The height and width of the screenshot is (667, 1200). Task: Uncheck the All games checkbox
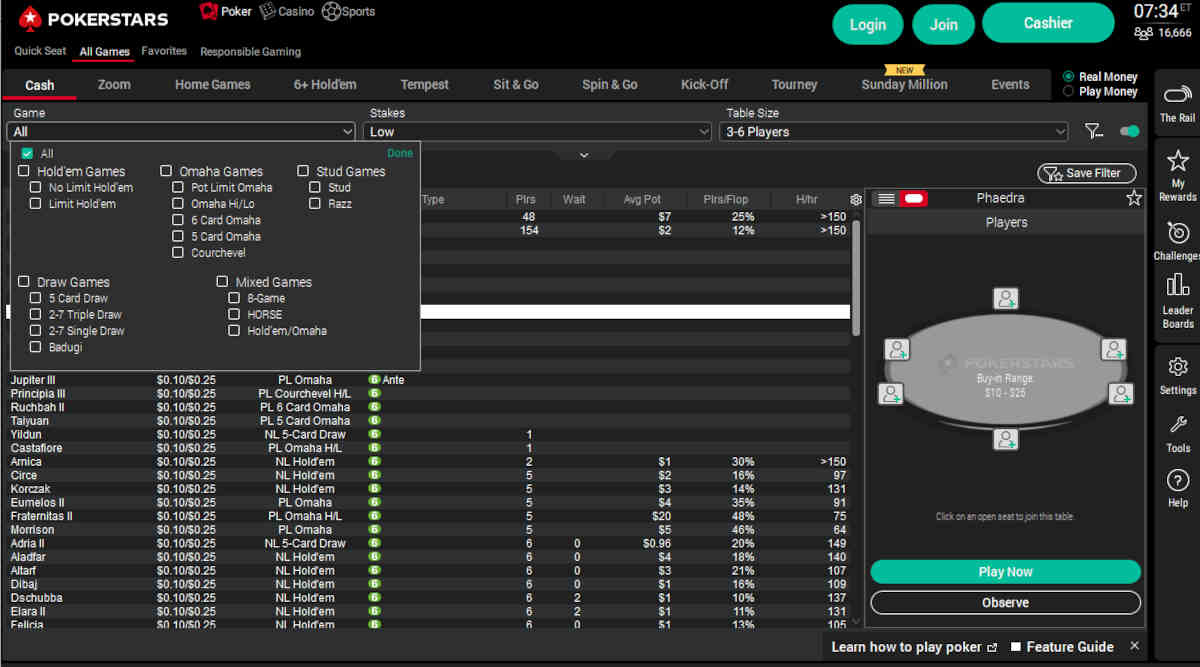coord(27,154)
